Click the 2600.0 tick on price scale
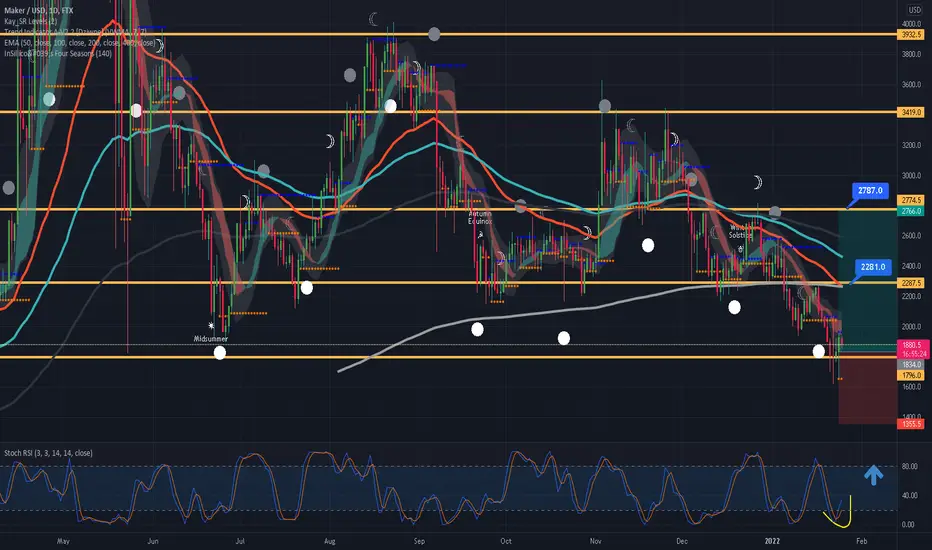Image resolution: width=932 pixels, height=550 pixels. (x=911, y=236)
